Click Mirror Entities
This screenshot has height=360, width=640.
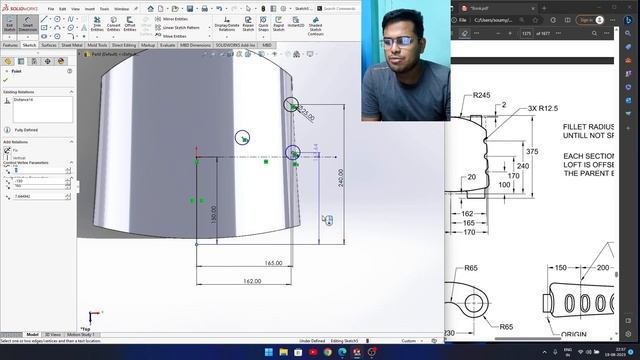[171, 19]
